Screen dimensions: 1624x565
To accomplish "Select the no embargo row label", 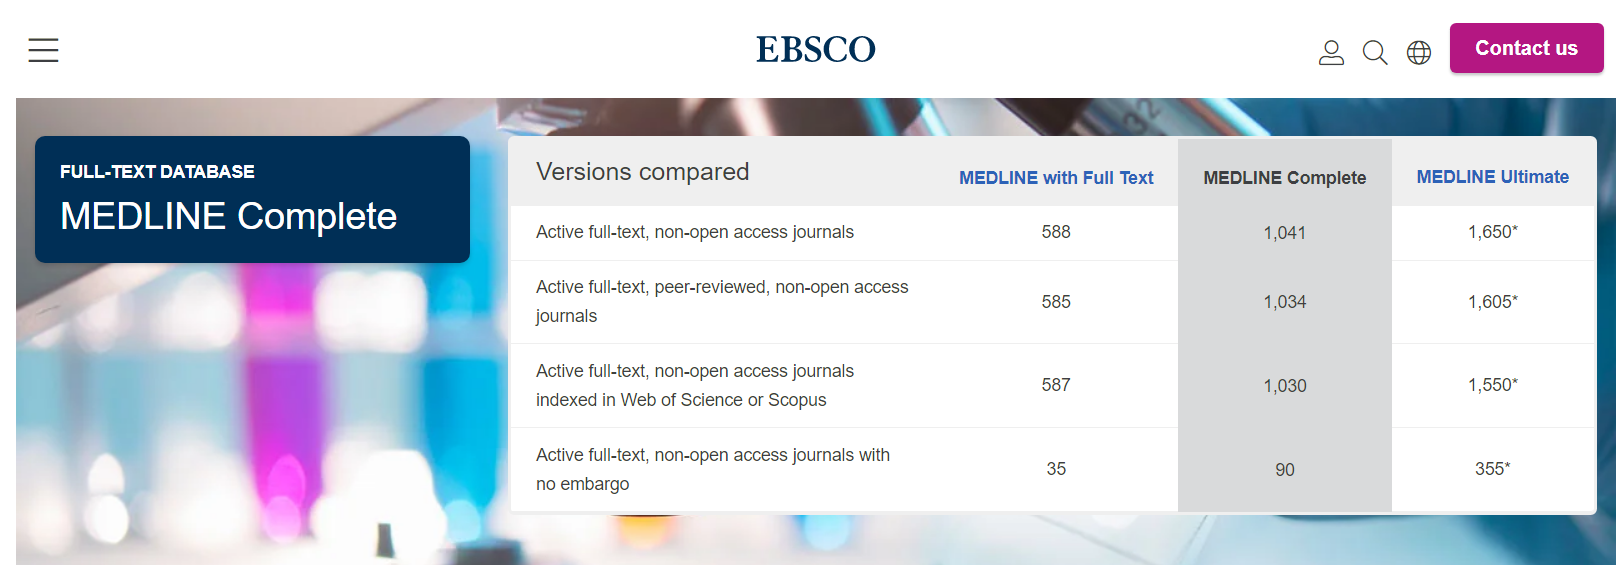I will tap(712, 469).
